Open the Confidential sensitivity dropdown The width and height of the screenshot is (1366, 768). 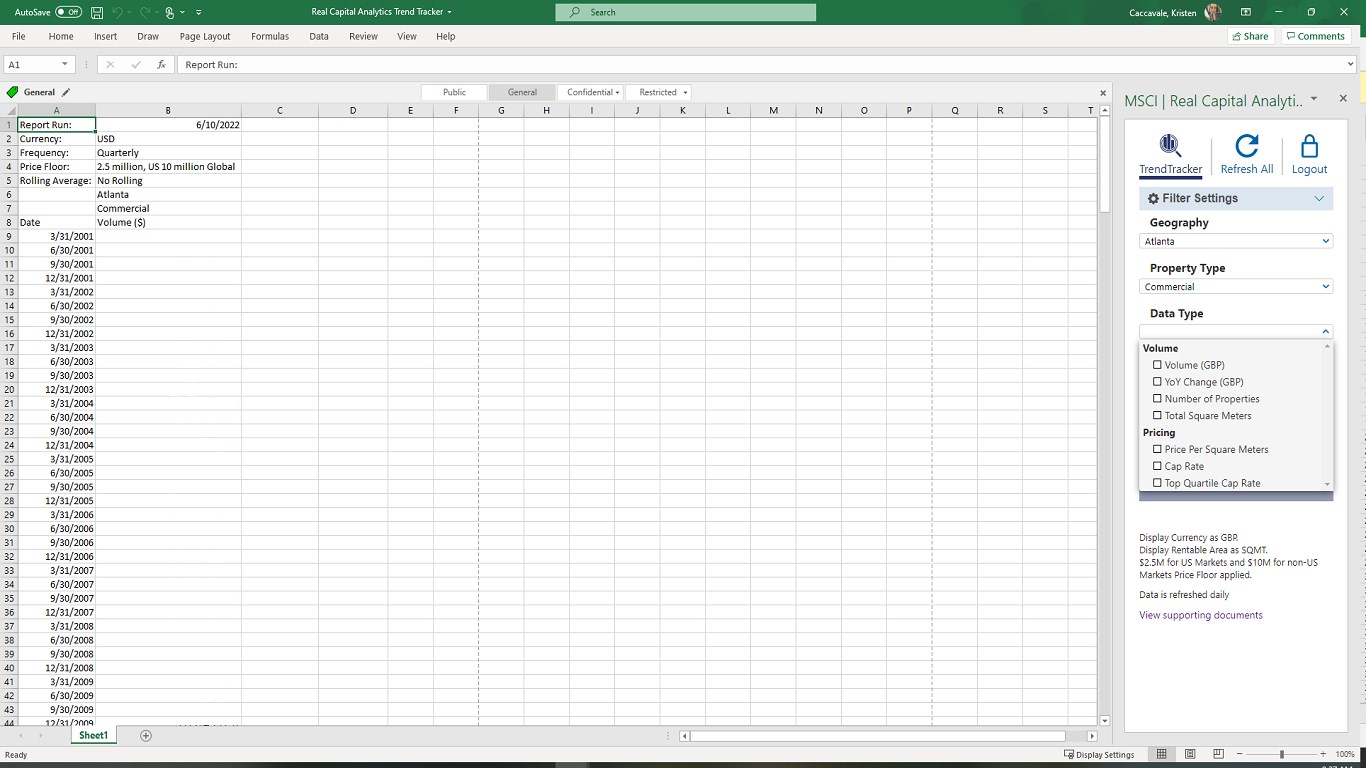(x=593, y=92)
